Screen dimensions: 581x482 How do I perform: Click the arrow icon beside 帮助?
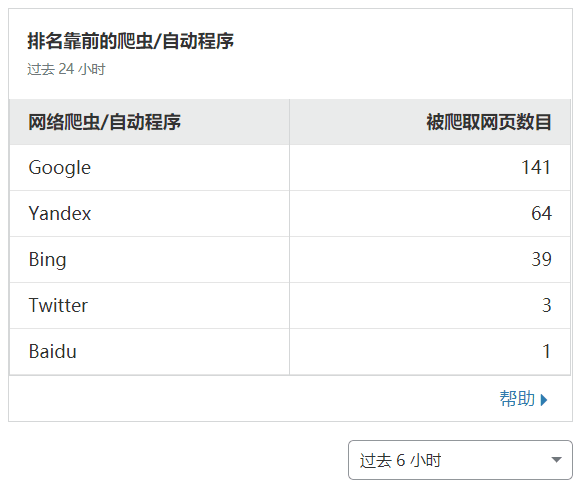[x=544, y=400]
